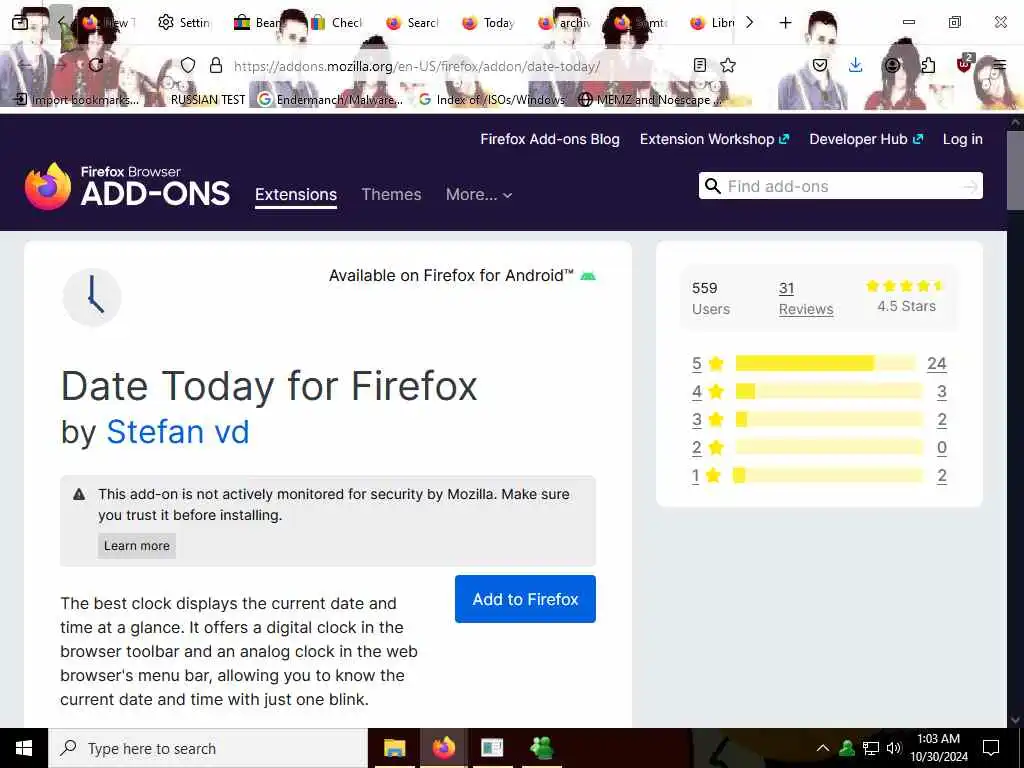Click Log in at top right
1024x768 pixels.
tap(963, 139)
